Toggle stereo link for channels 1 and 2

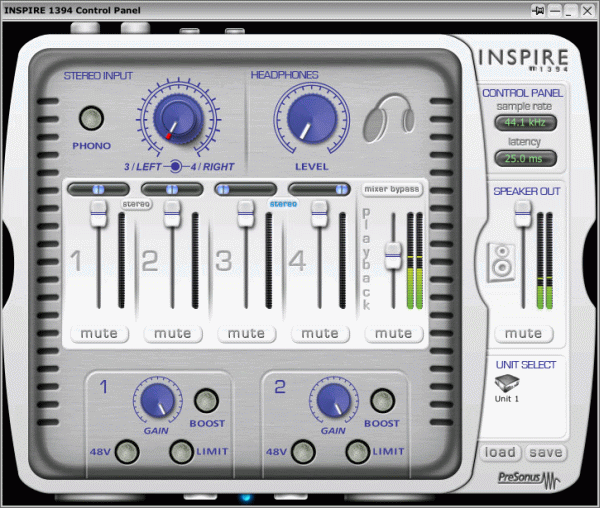[x=136, y=204]
